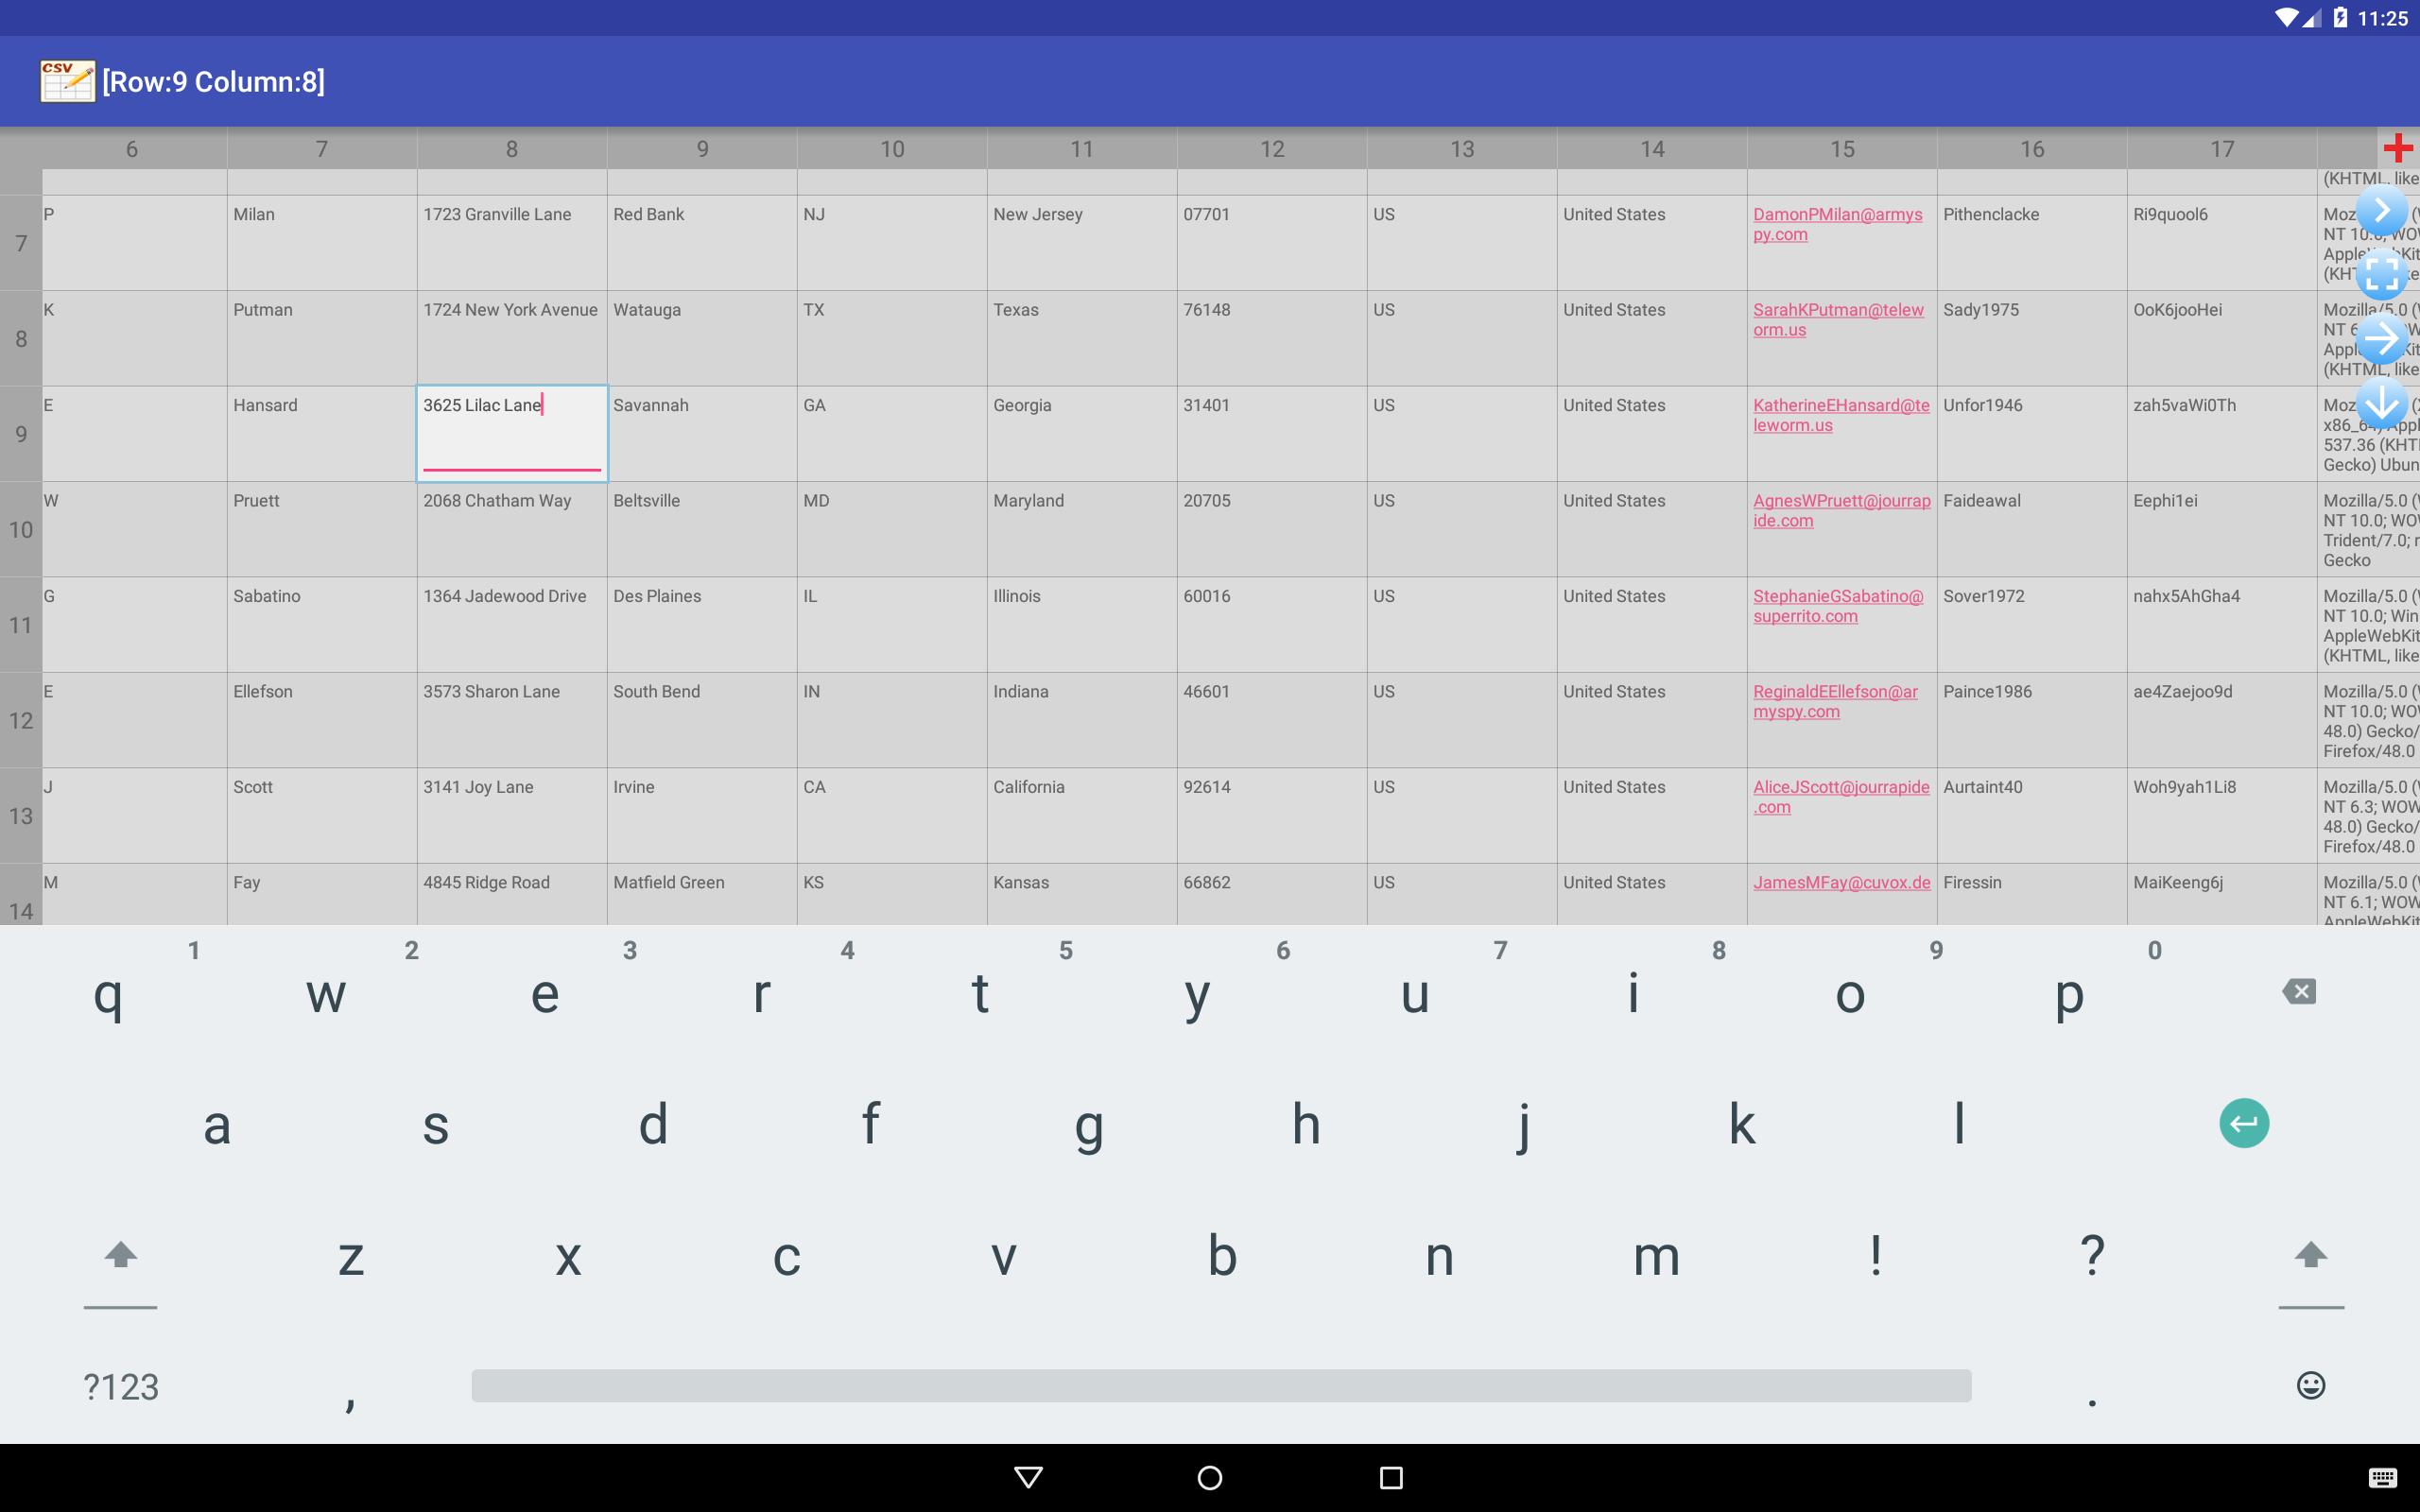Tap the editing cell '3625 Lilac Lane'
Screen dimensions: 2420x1512
pos(512,434)
